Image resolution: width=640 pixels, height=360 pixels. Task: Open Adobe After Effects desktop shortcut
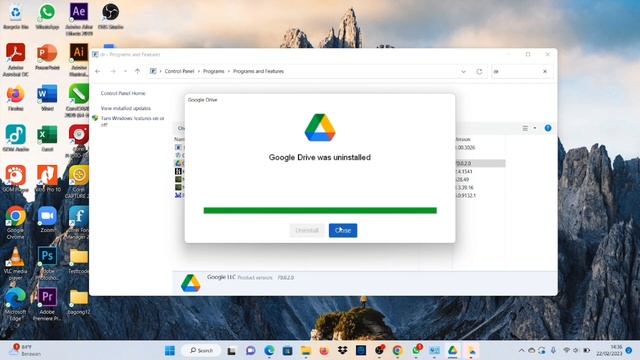pos(79,18)
